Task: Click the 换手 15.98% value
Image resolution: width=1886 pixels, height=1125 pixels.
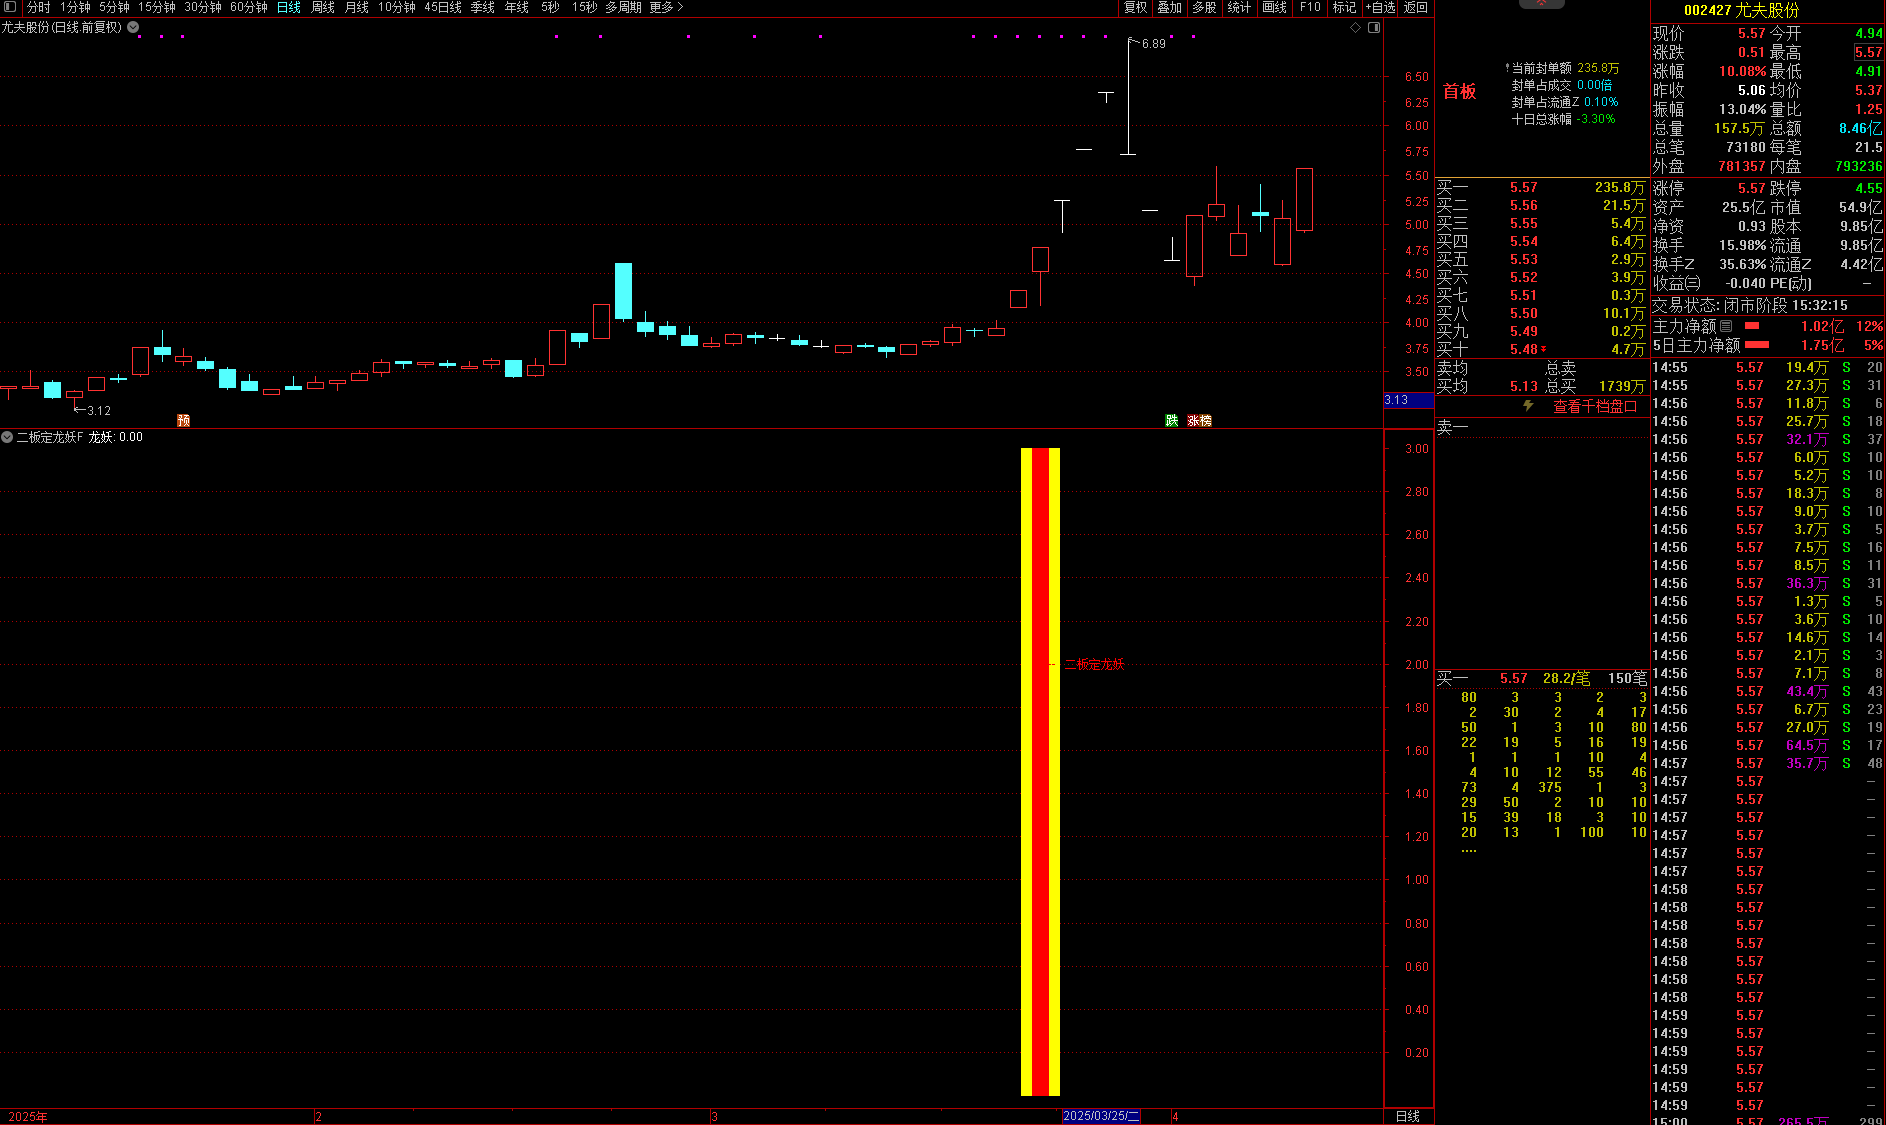Action: [1742, 245]
